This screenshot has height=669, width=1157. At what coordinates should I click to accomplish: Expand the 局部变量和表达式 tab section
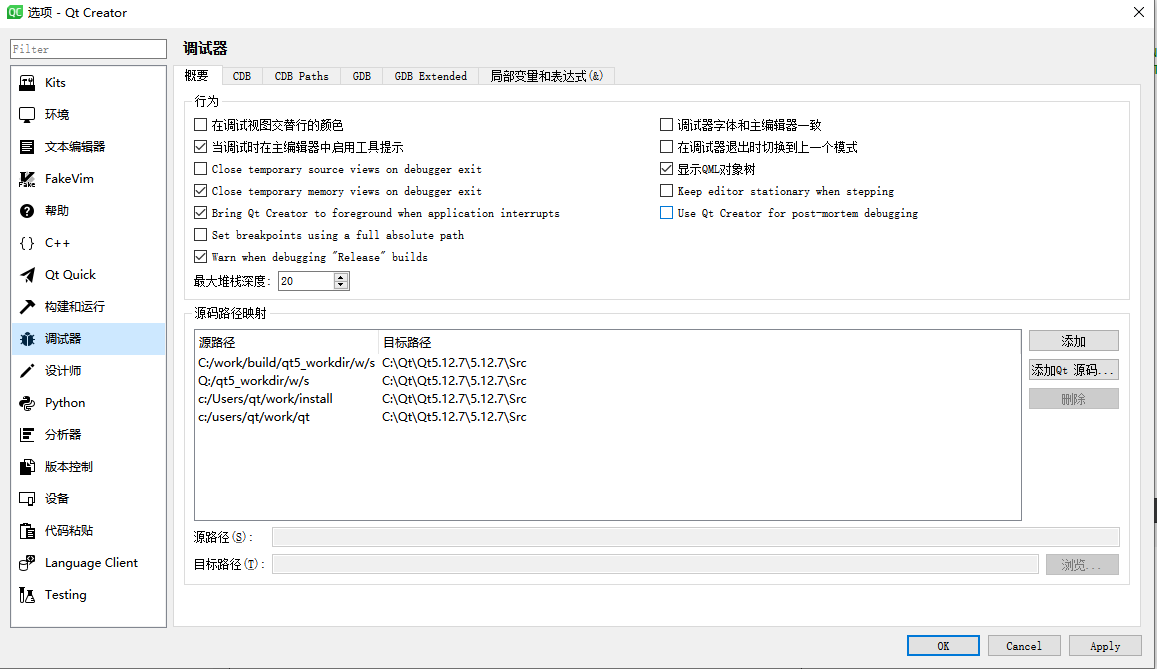click(x=546, y=75)
